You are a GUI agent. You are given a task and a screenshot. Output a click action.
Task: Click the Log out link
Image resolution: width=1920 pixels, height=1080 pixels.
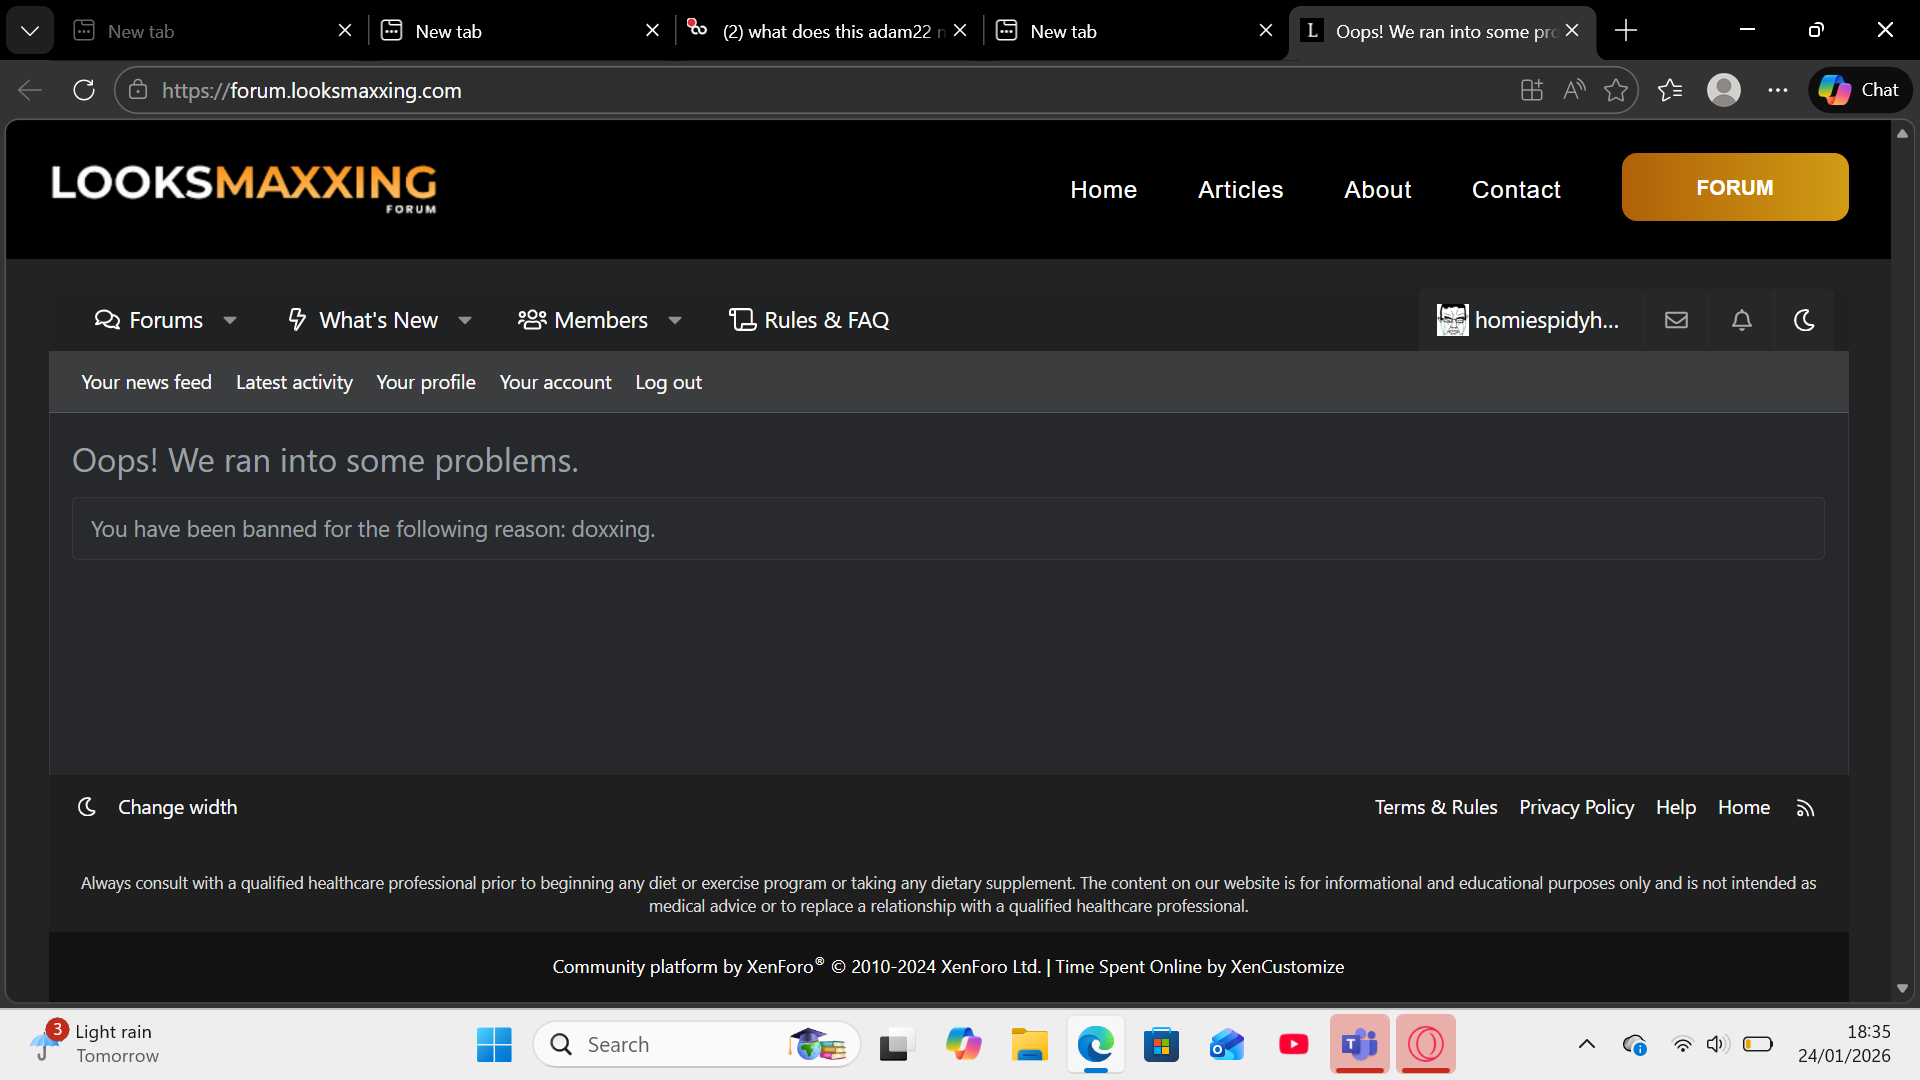tap(668, 382)
